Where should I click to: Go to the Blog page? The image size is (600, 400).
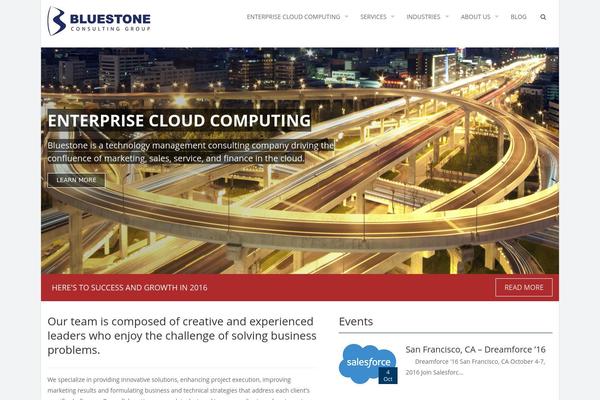518,17
